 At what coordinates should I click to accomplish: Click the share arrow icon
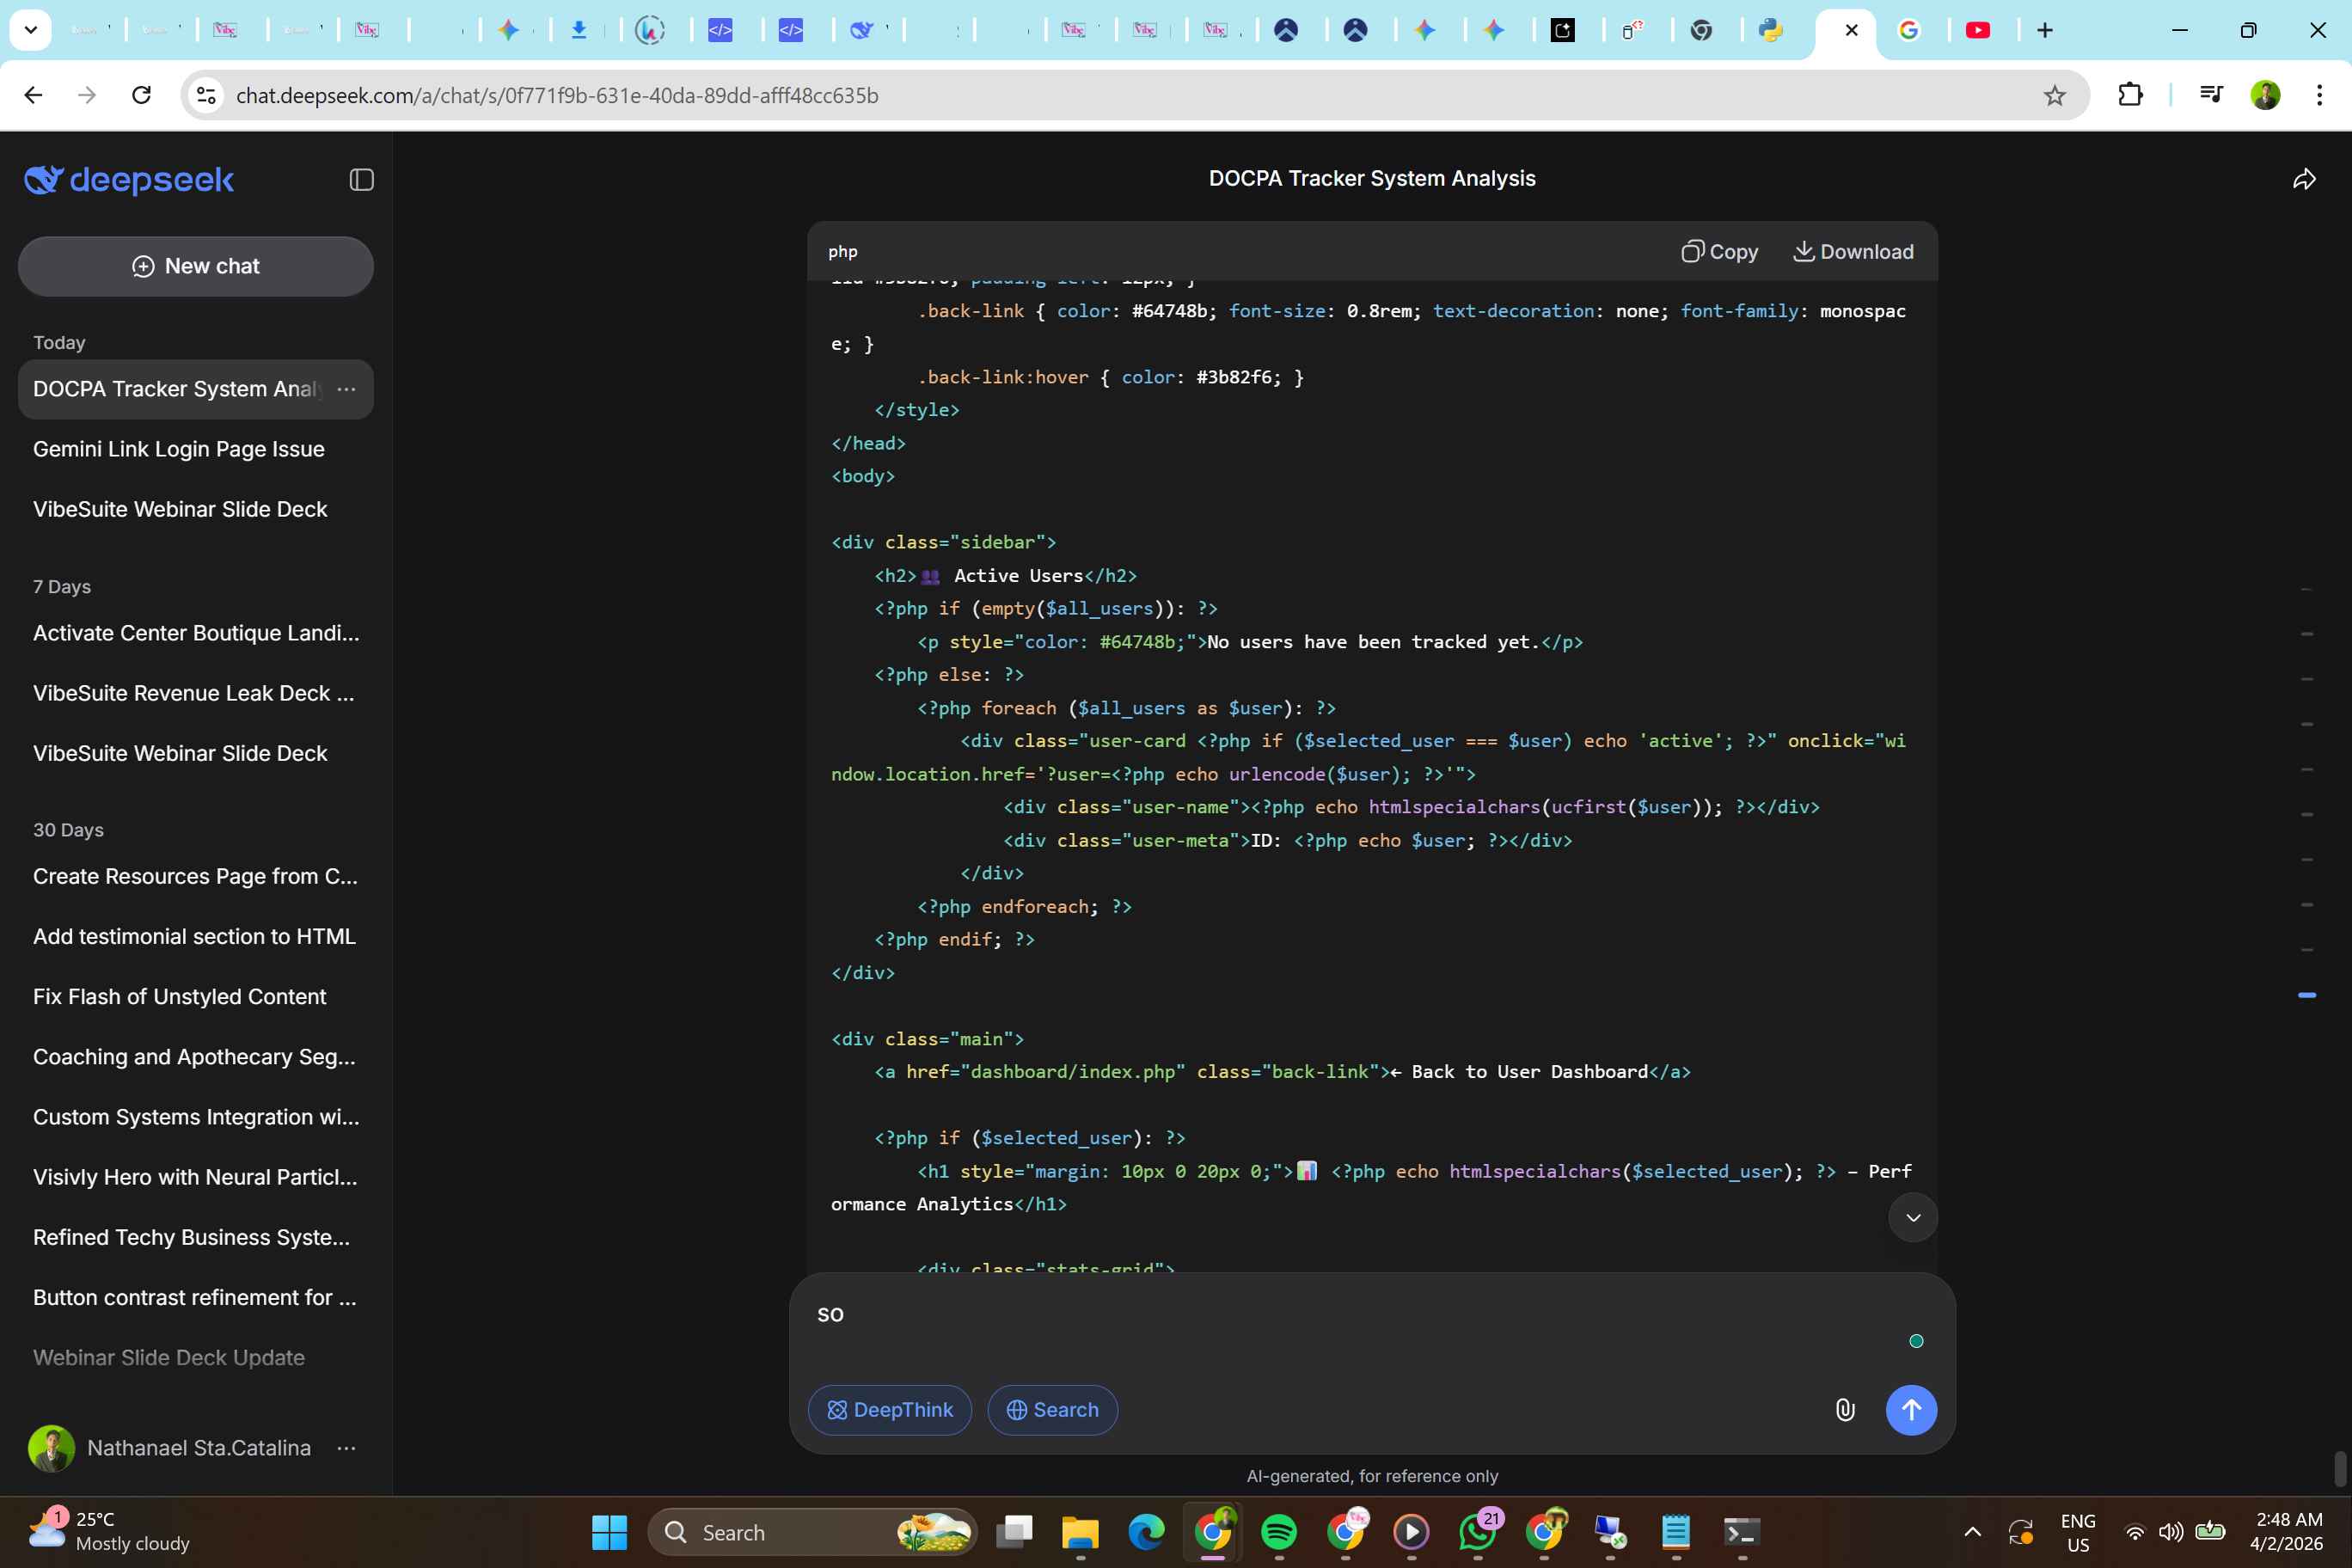2304,180
